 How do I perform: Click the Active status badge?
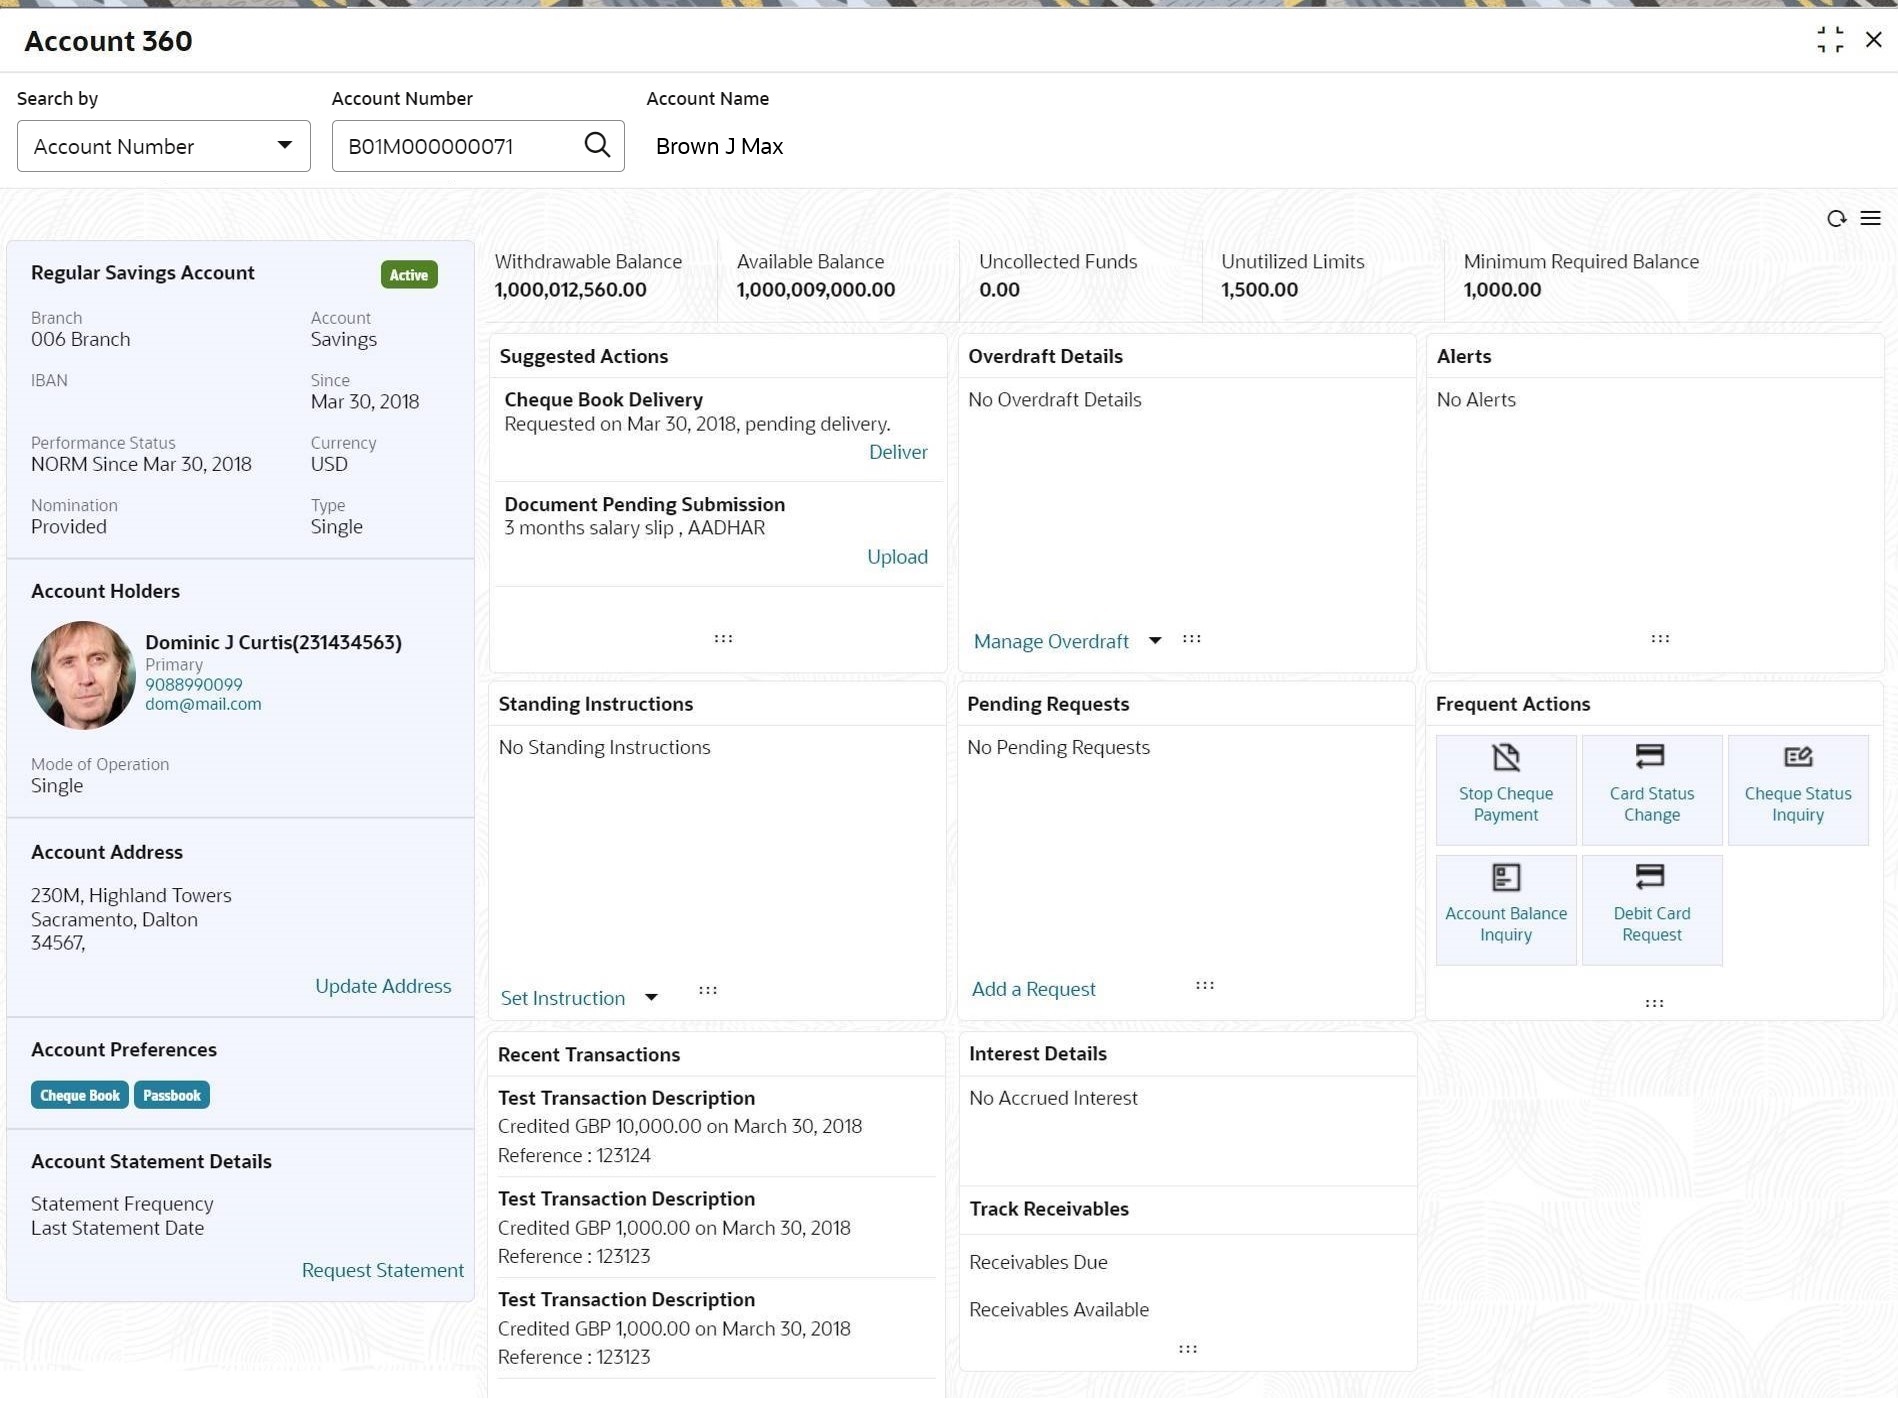pyautogui.click(x=409, y=275)
